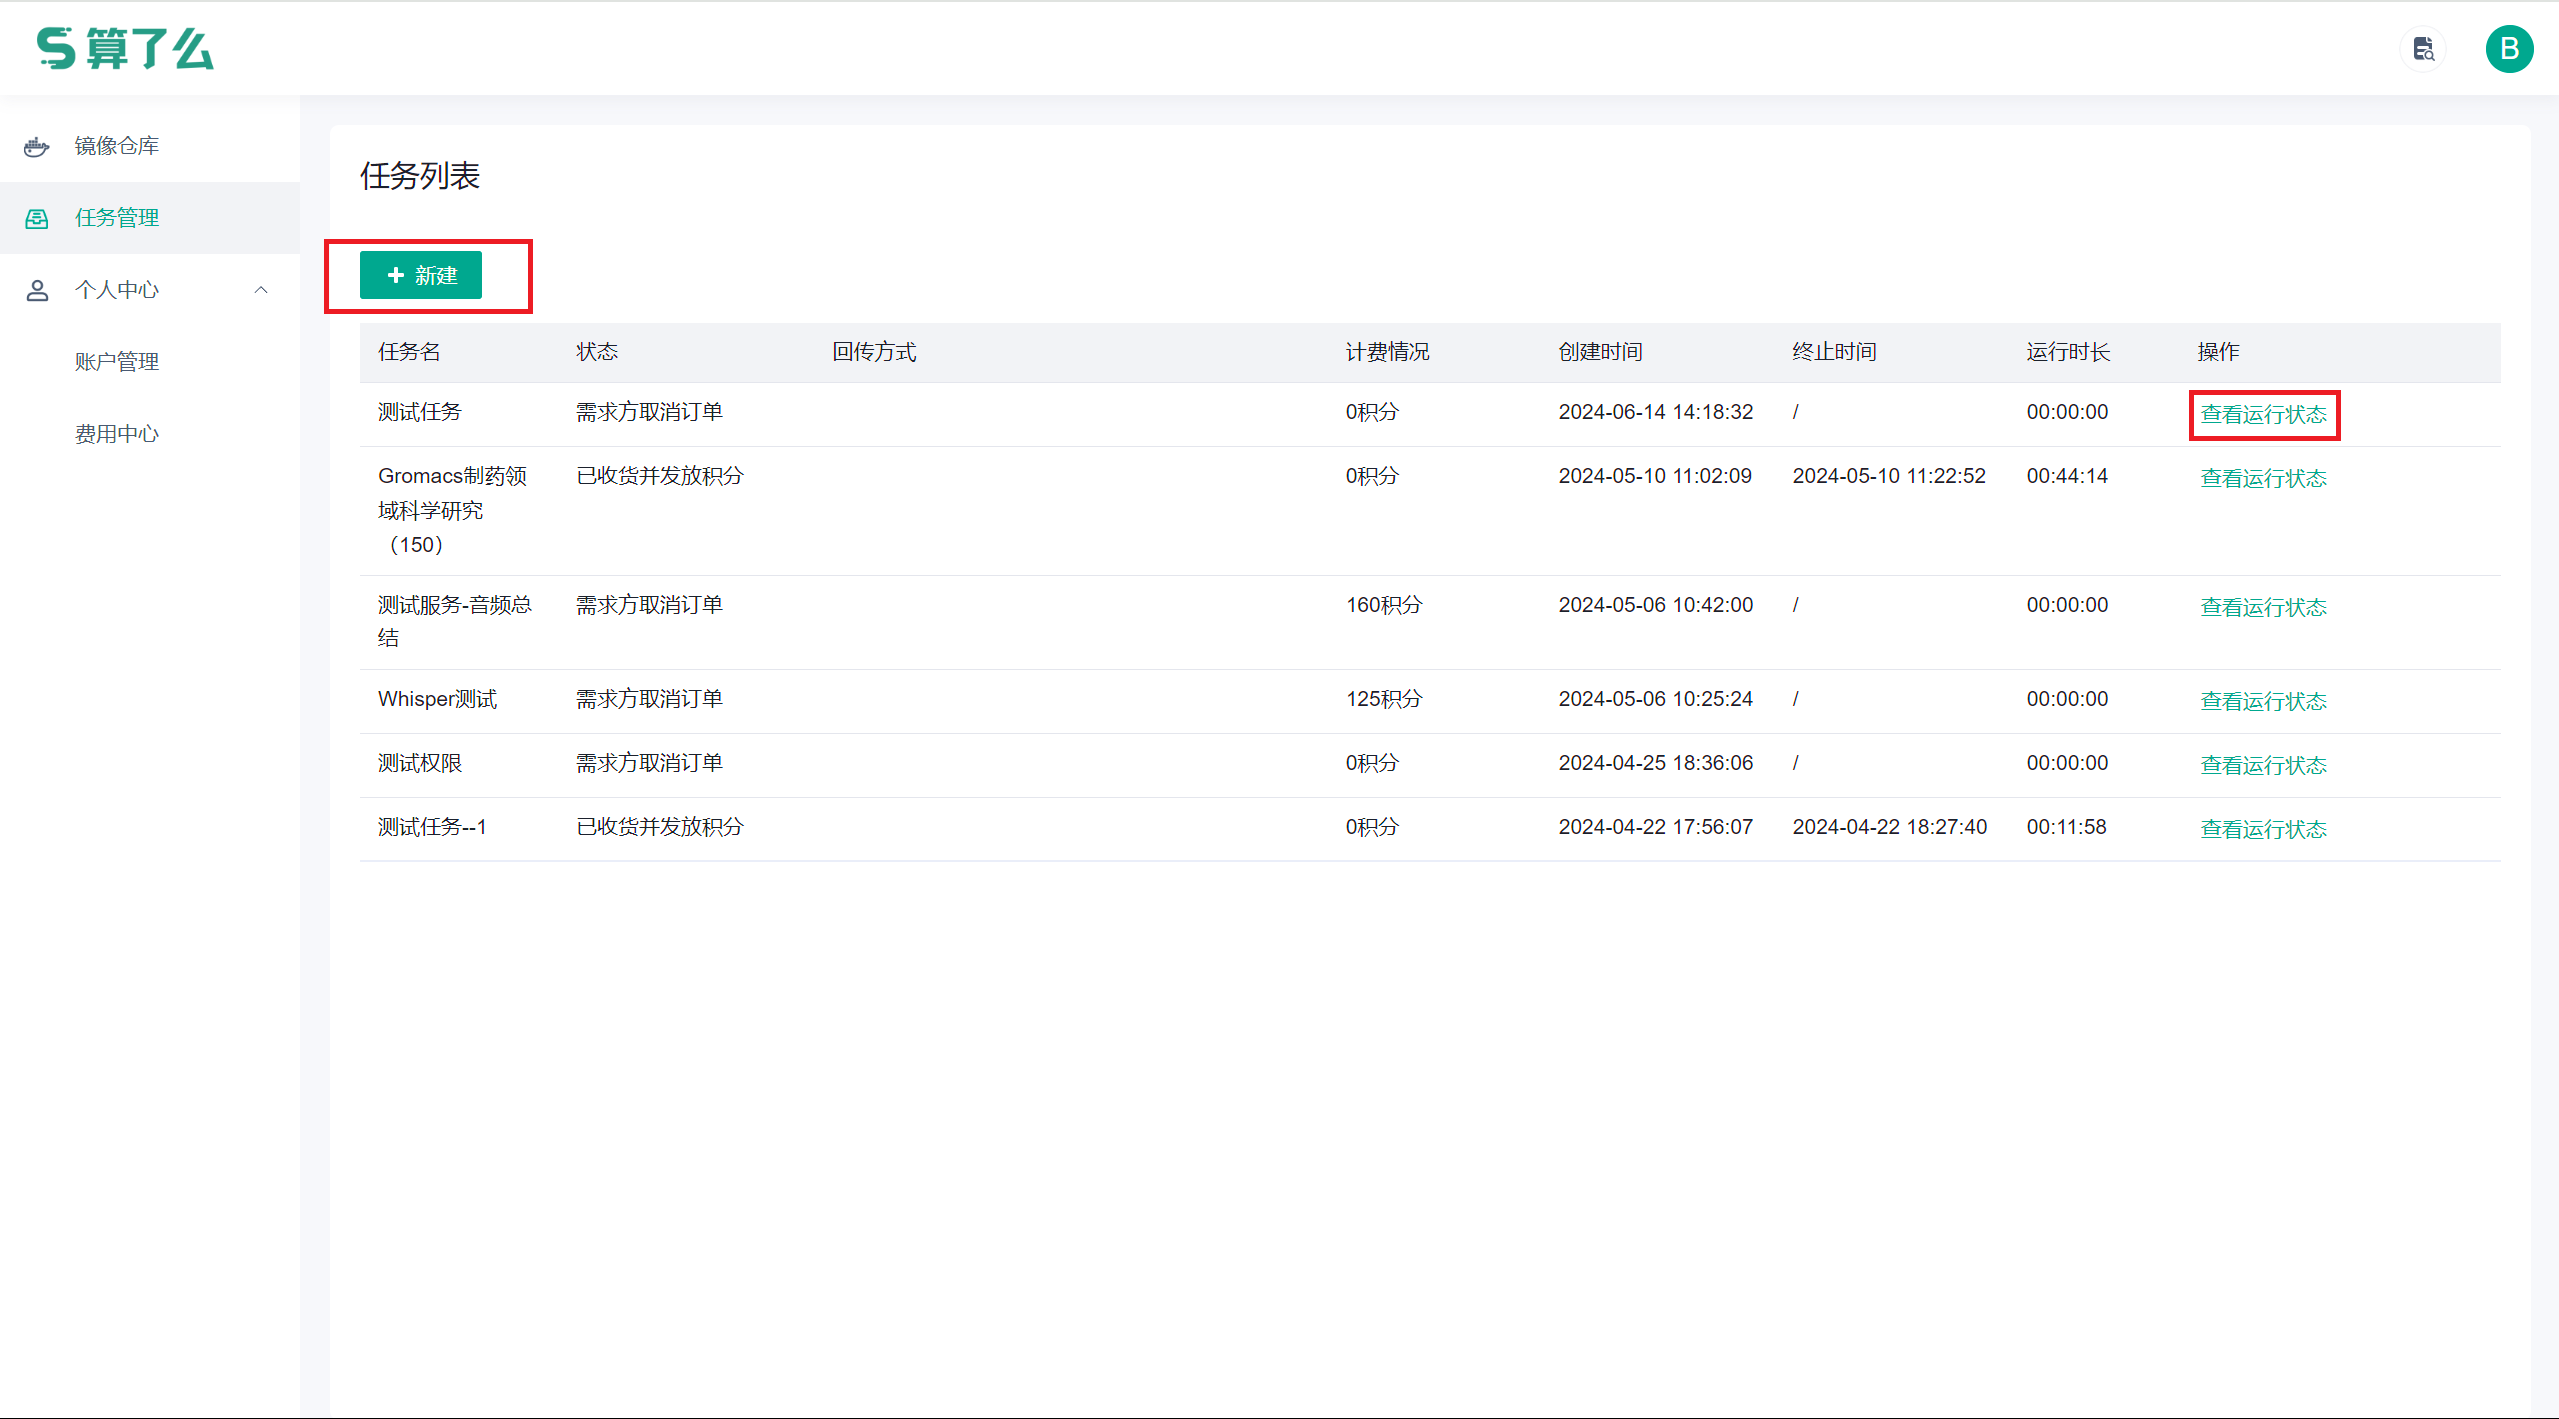Select task name 测试任务--1
This screenshot has height=1419, width=2559.
click(x=432, y=827)
